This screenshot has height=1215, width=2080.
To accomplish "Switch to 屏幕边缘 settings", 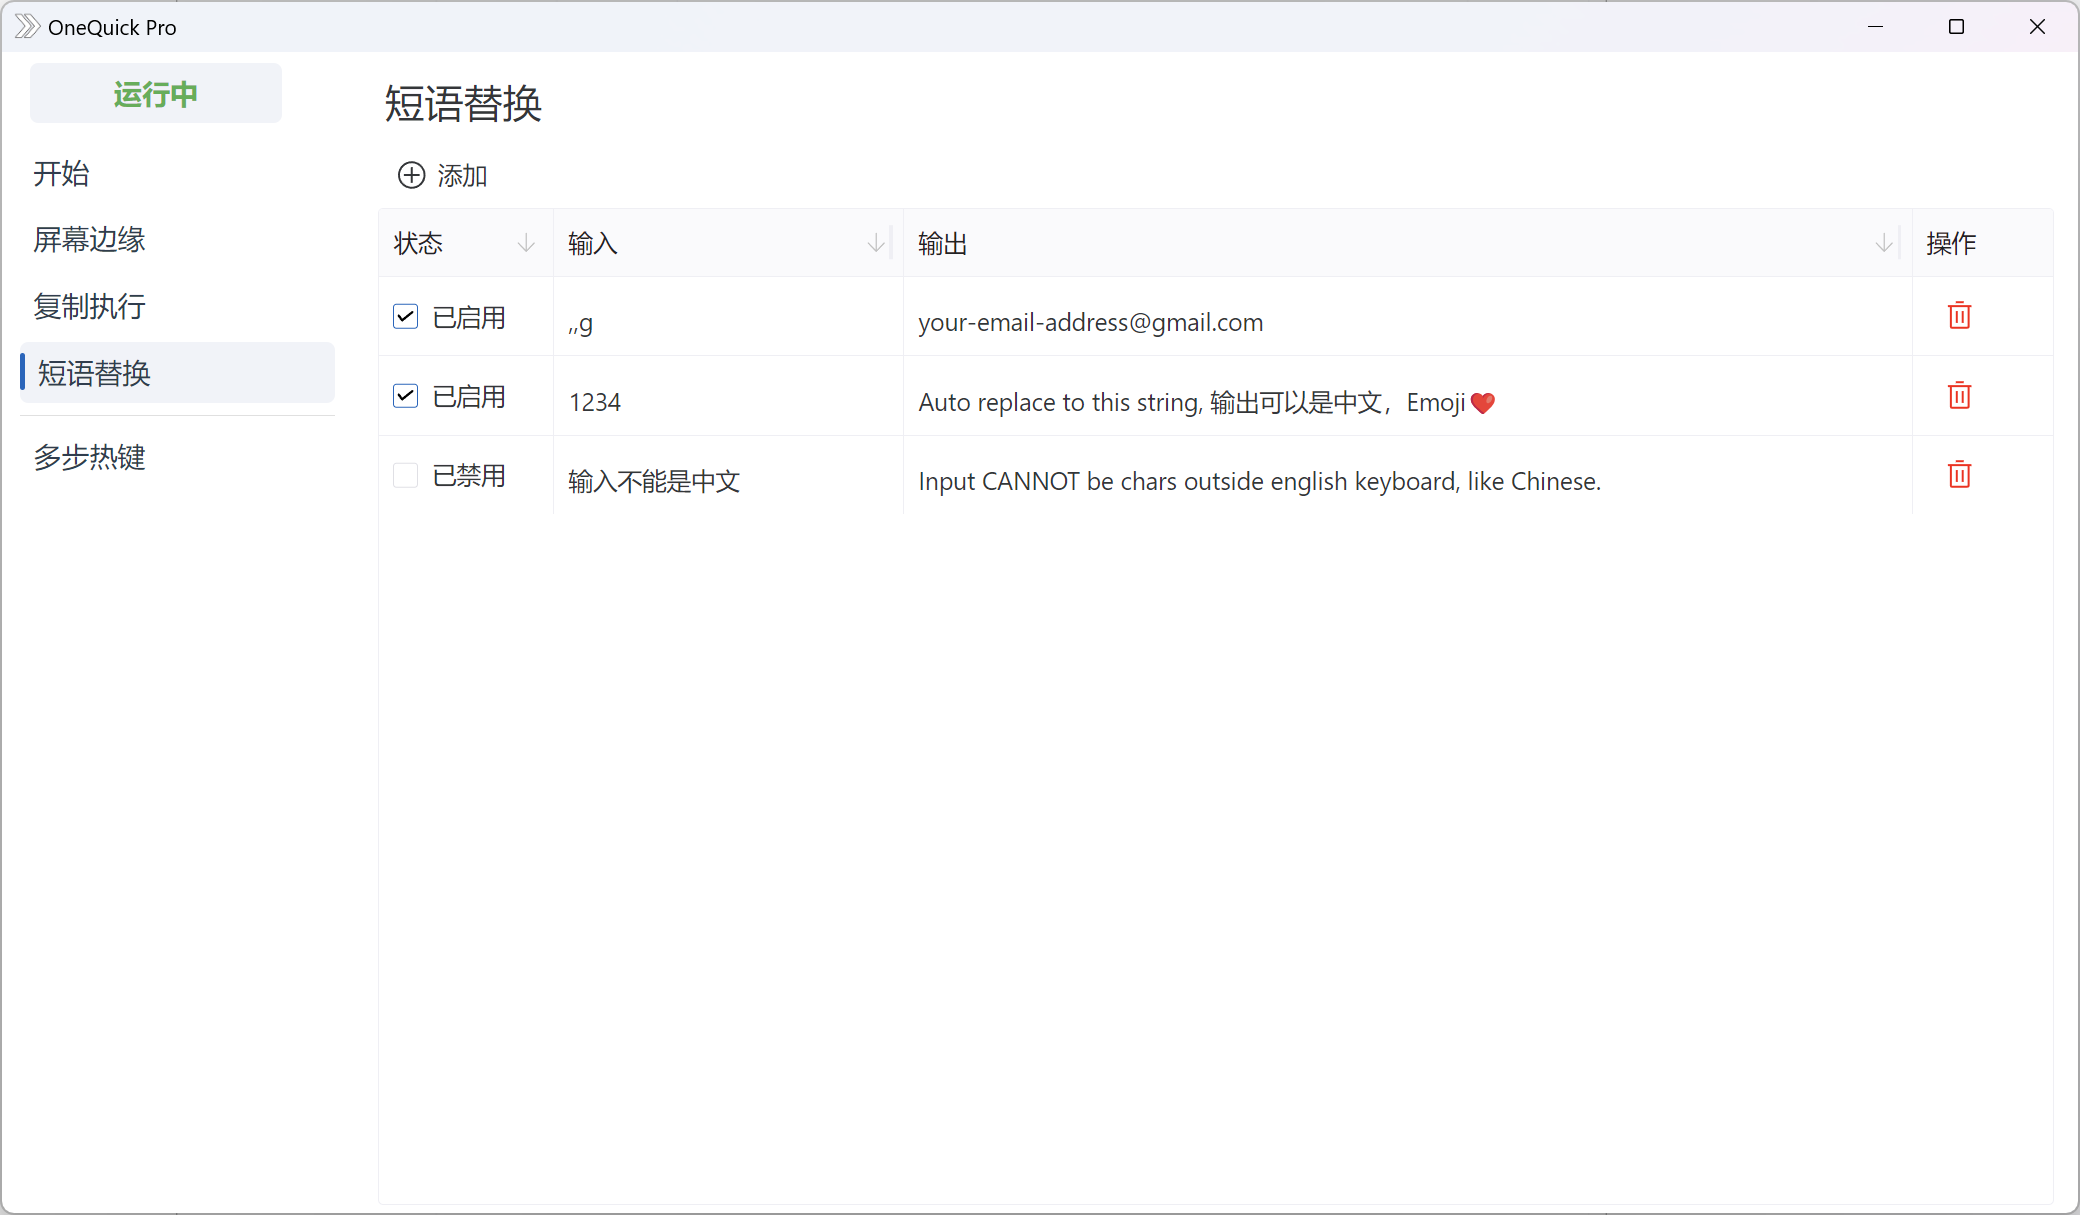I will tap(88, 239).
